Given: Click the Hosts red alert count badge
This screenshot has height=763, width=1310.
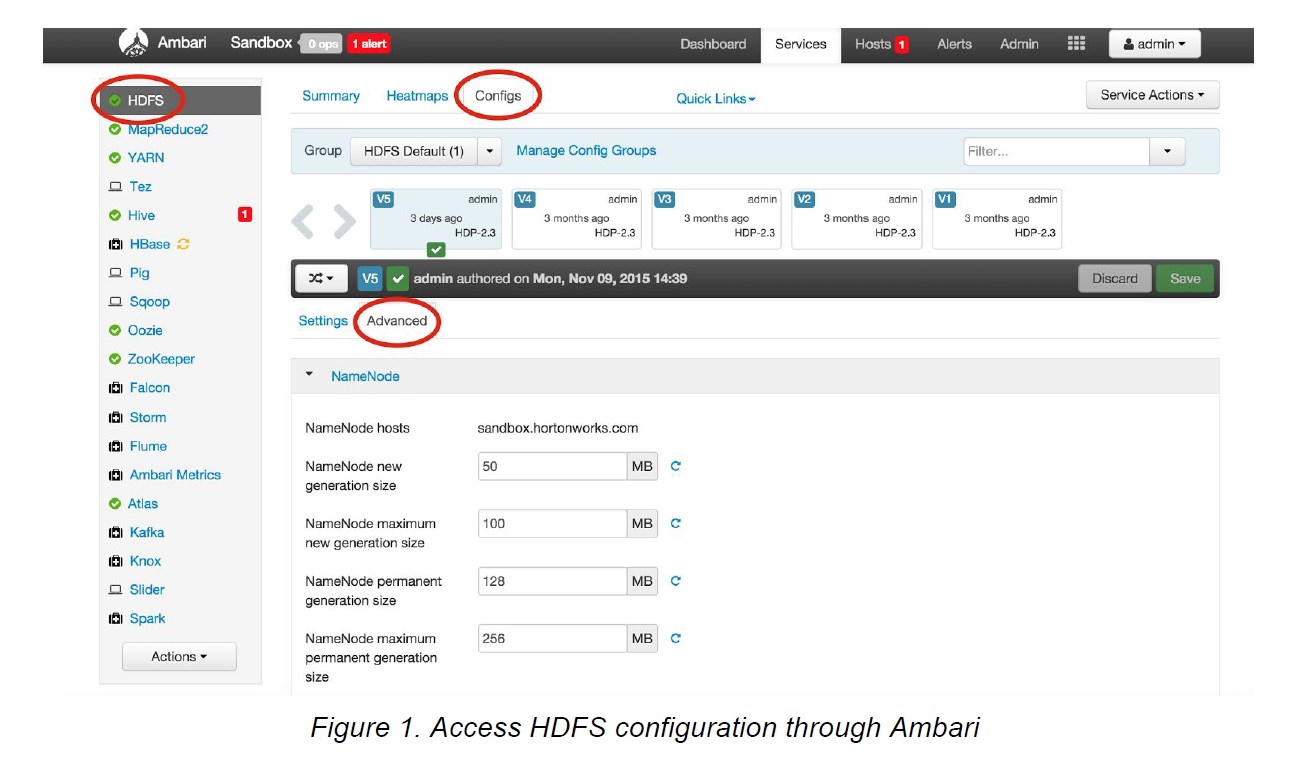Looking at the screenshot, I should (x=901, y=45).
